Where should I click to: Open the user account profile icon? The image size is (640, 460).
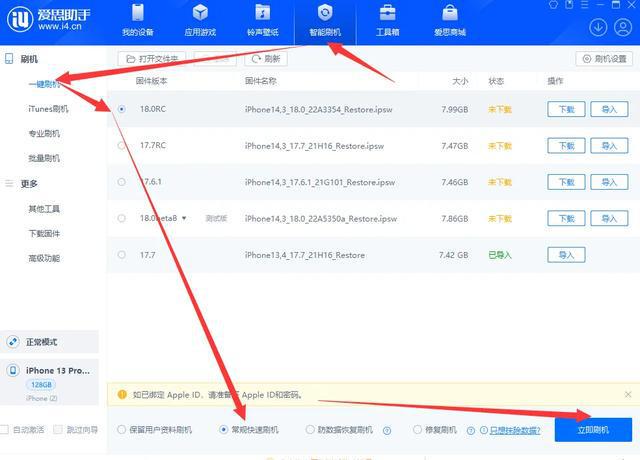623,27
